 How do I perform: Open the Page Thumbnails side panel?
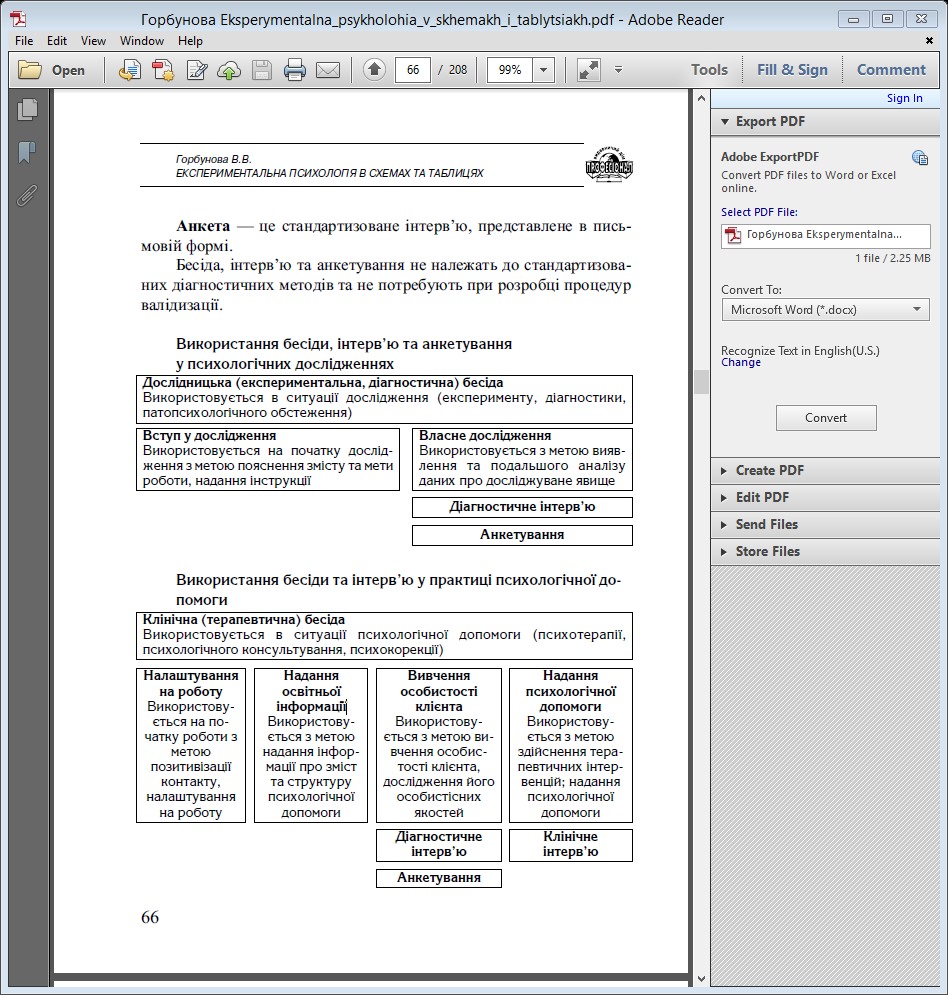click(27, 110)
